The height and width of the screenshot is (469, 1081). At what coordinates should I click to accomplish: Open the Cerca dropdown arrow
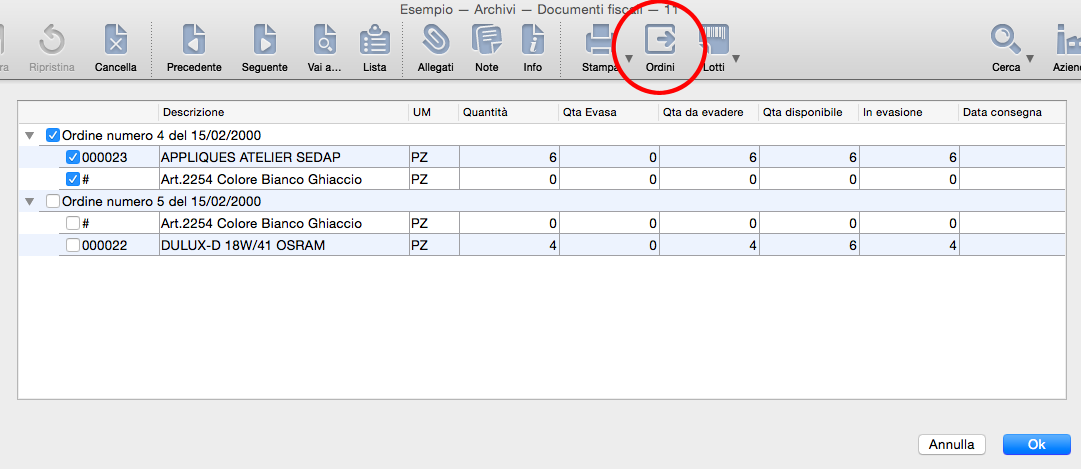click(x=1030, y=58)
